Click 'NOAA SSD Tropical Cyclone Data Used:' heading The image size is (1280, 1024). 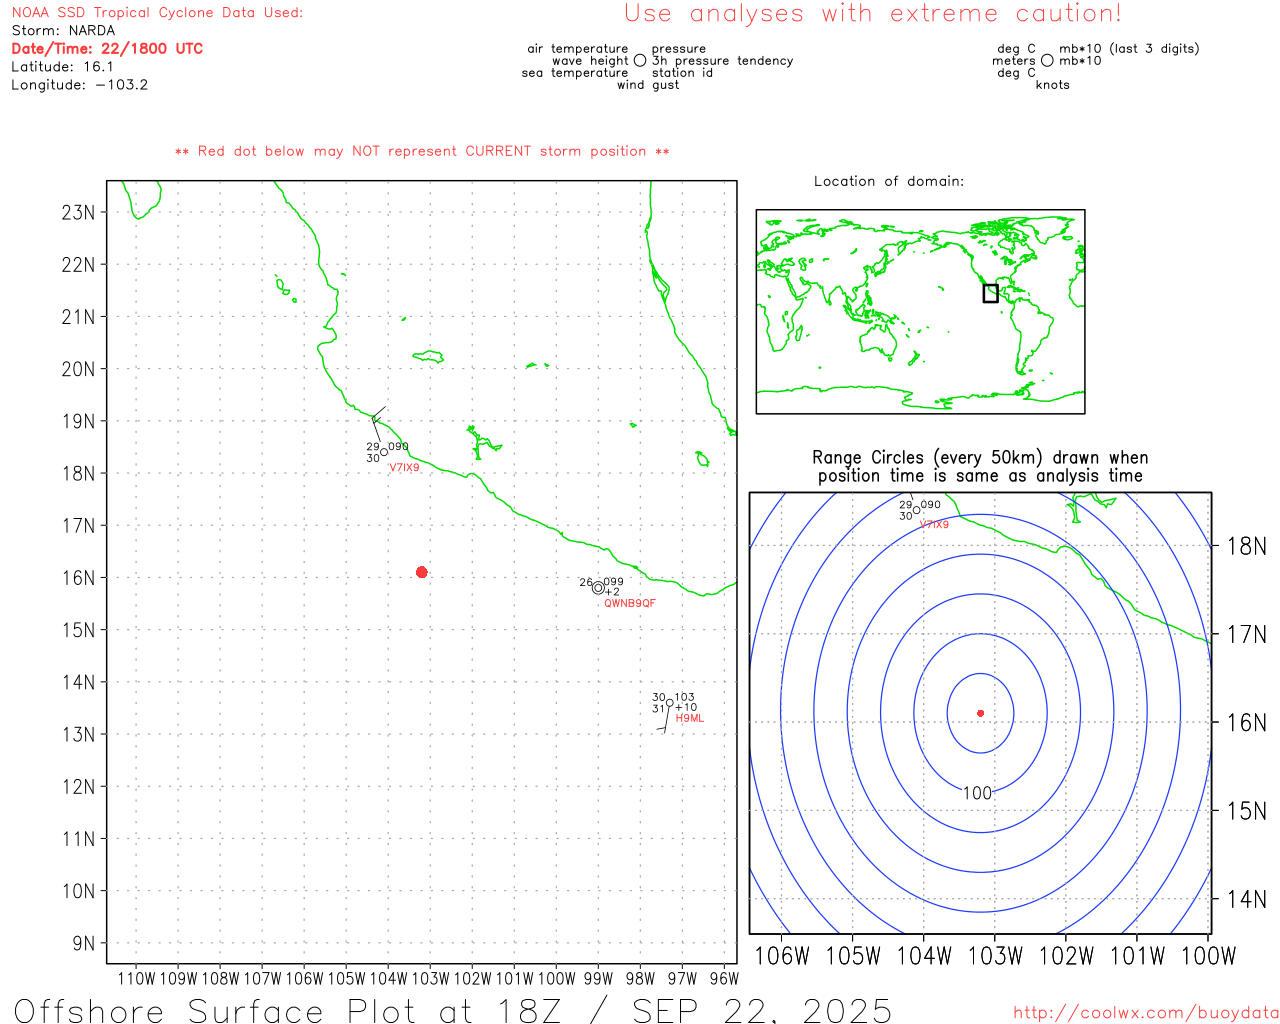[157, 13]
